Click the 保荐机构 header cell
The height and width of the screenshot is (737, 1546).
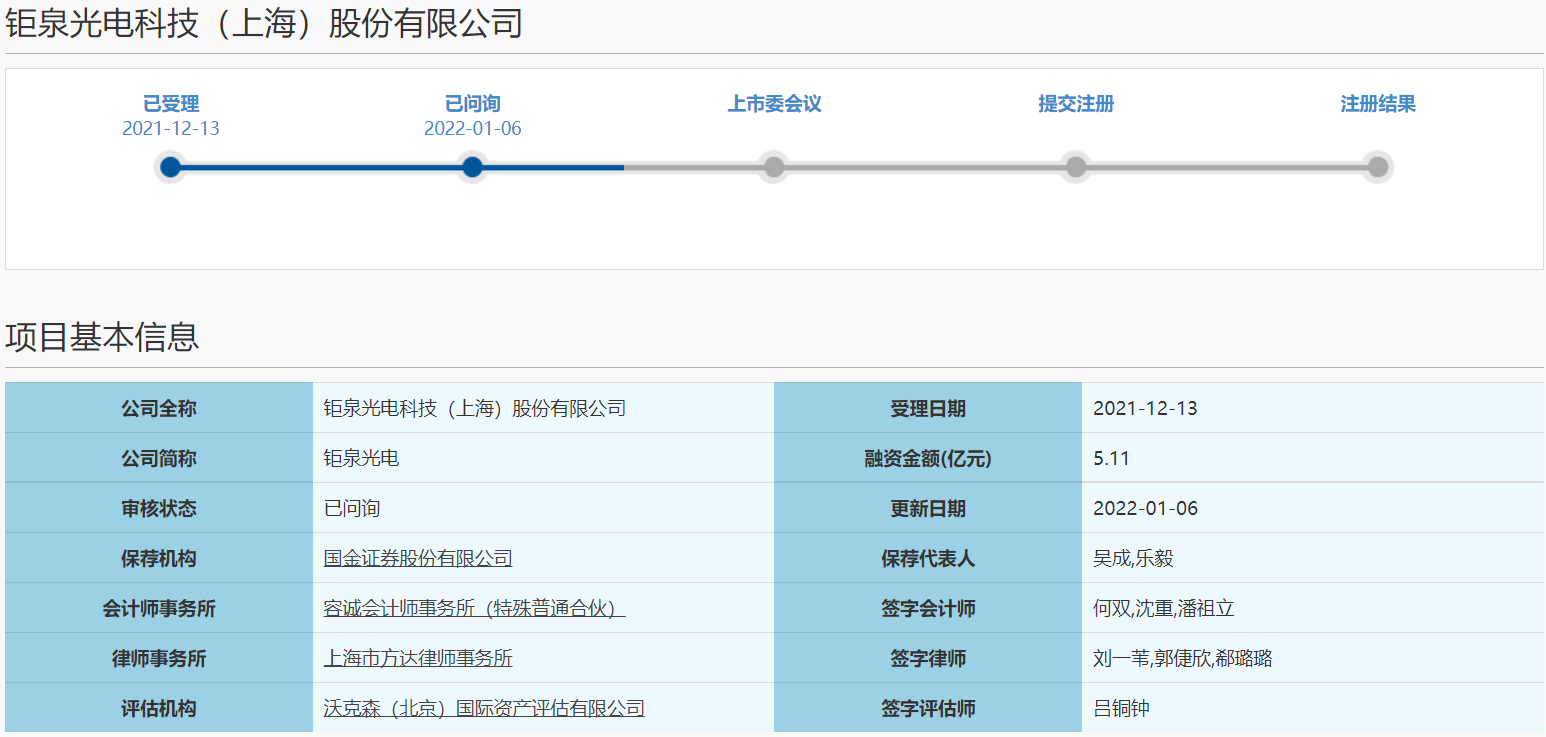coord(159,558)
